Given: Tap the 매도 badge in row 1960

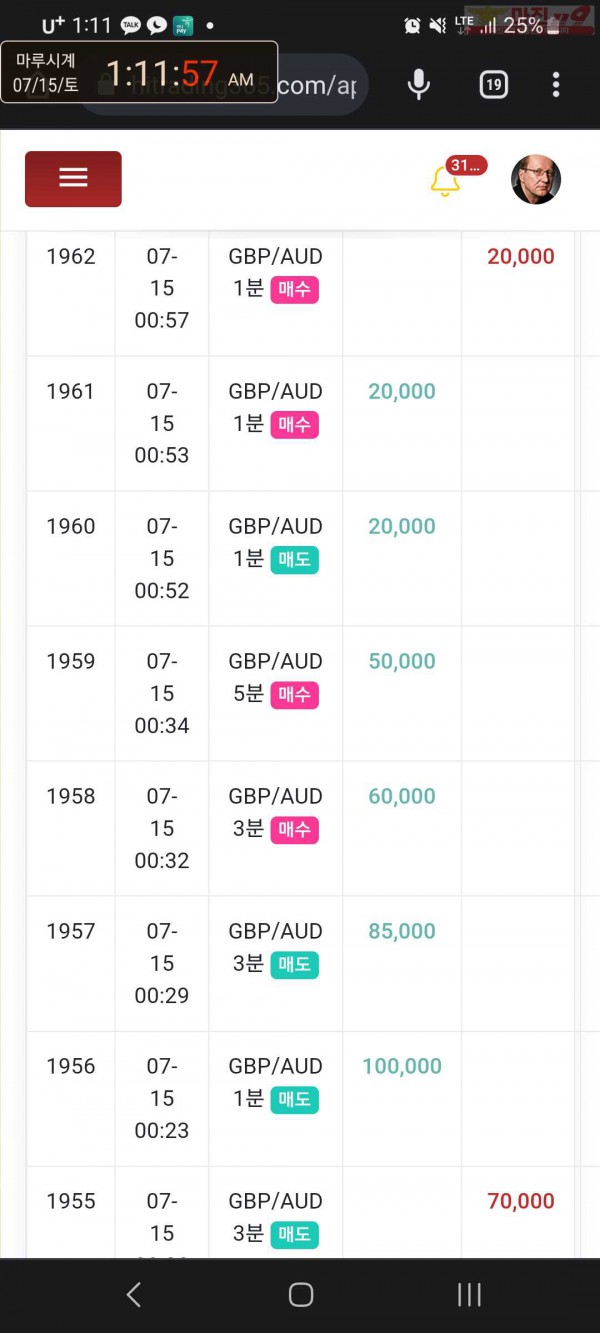Looking at the screenshot, I should [294, 560].
